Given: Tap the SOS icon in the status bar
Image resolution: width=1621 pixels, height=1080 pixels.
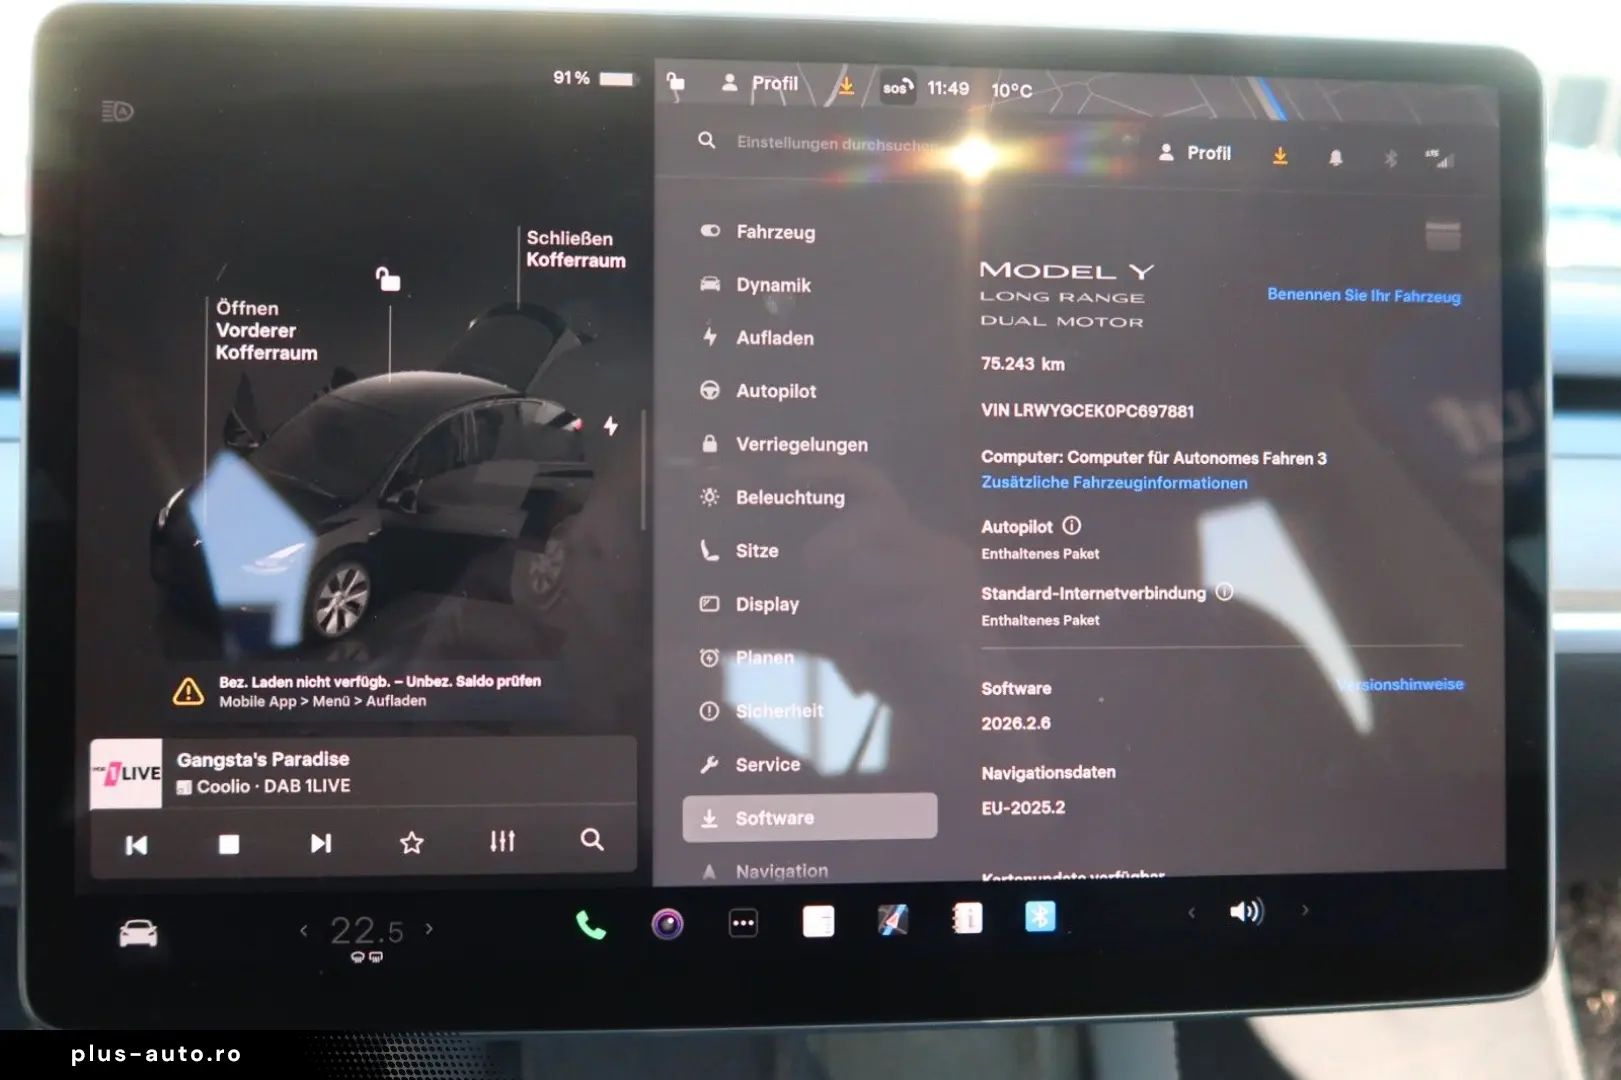Looking at the screenshot, I should [x=897, y=88].
